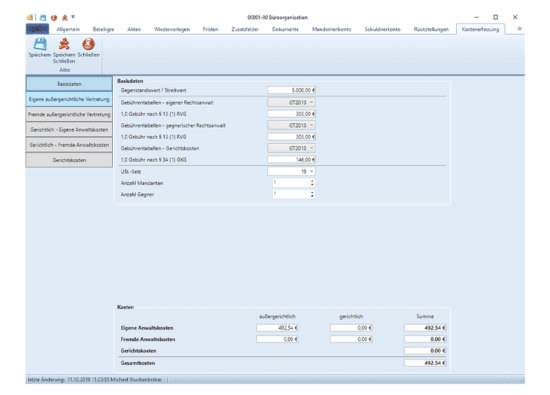Click the application icon in the title bar
Image resolution: width=550 pixels, height=395 pixels.
(30, 17)
